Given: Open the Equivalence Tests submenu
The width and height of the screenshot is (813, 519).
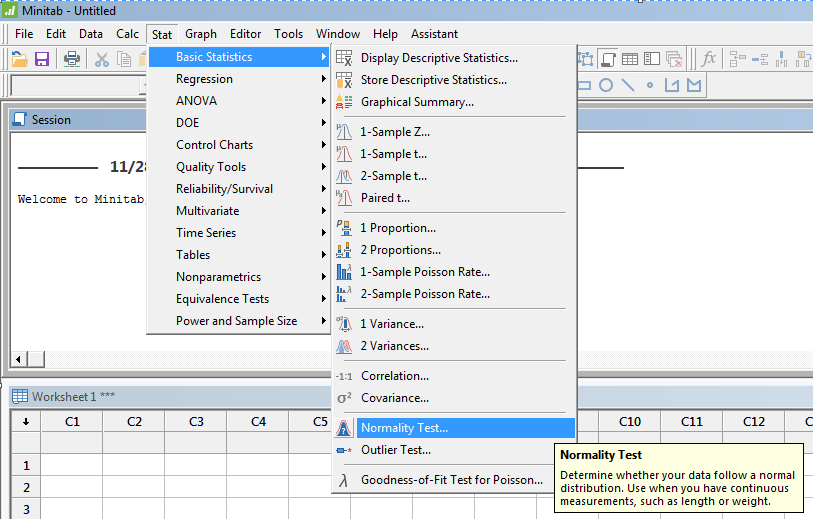Looking at the screenshot, I should pyautogui.click(x=239, y=299).
